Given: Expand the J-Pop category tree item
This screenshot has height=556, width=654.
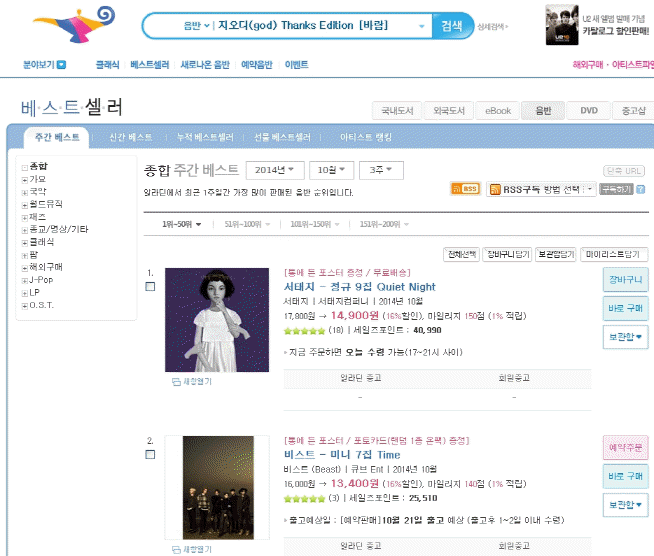Looking at the screenshot, I should [x=25, y=281].
